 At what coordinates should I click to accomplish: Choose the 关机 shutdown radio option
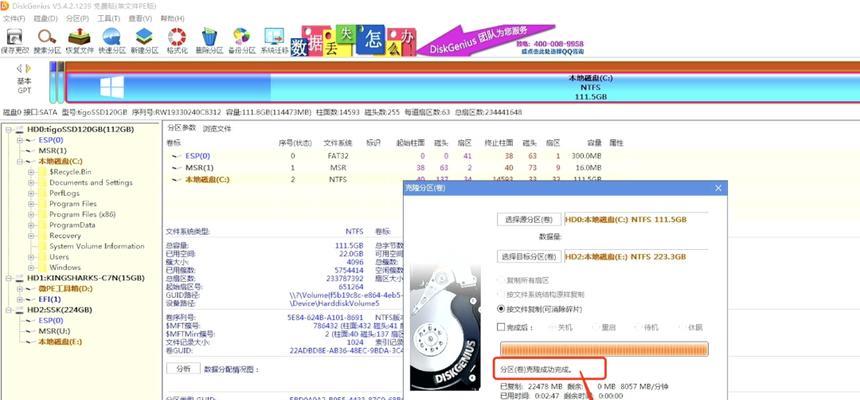(x=561, y=327)
